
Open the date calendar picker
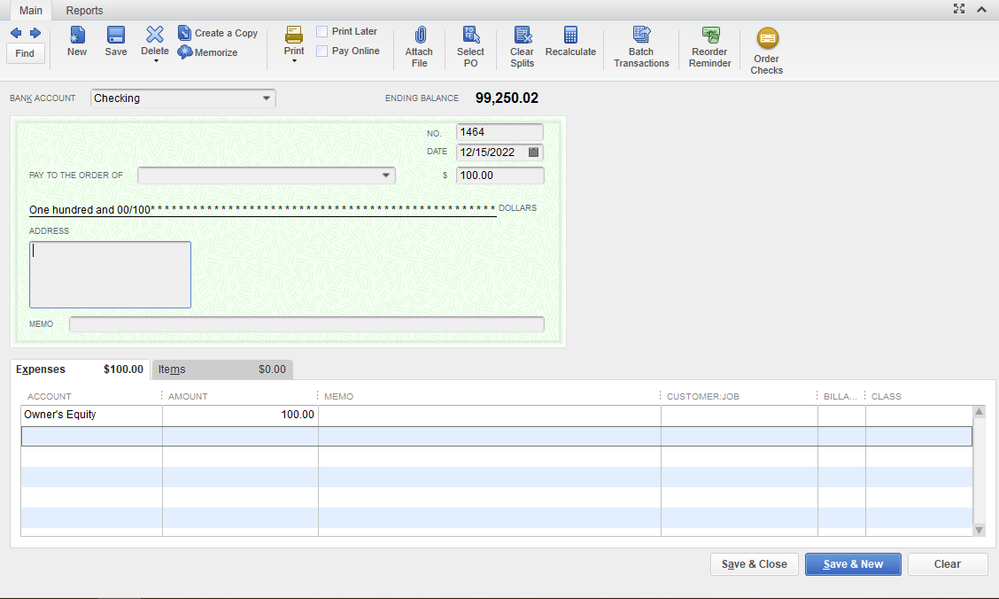(534, 152)
